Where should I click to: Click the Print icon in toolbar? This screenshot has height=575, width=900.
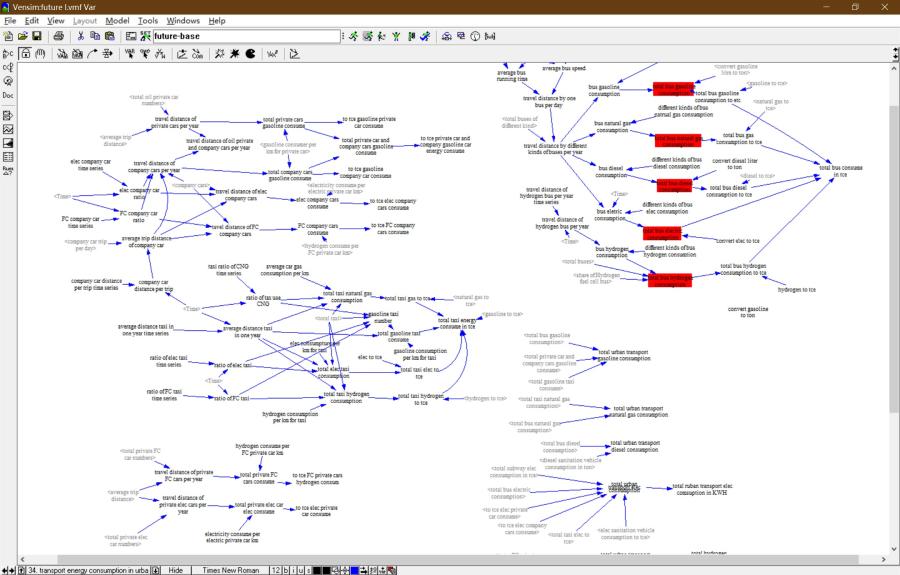[x=59, y=36]
